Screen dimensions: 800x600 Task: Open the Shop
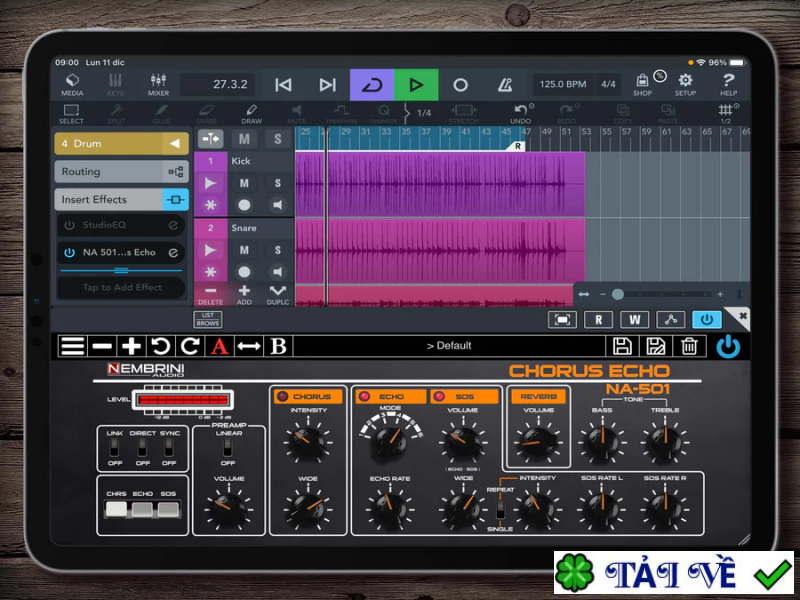click(643, 84)
